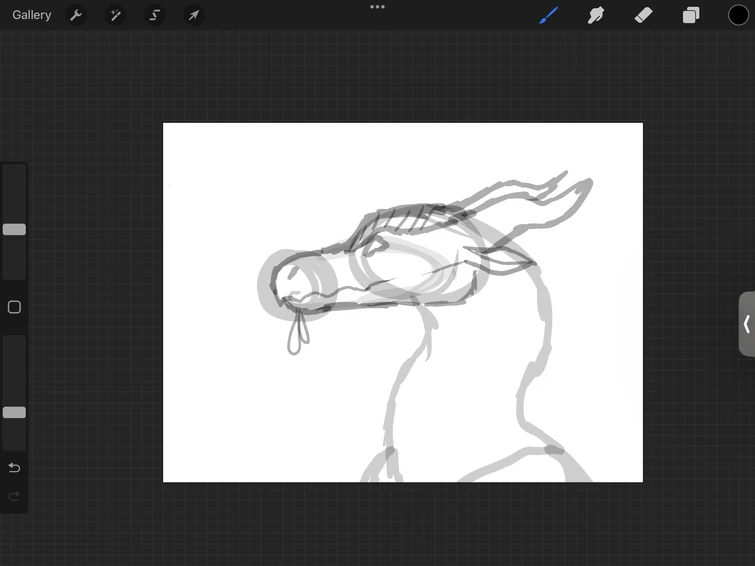Undo the last stroke

[x=14, y=468]
